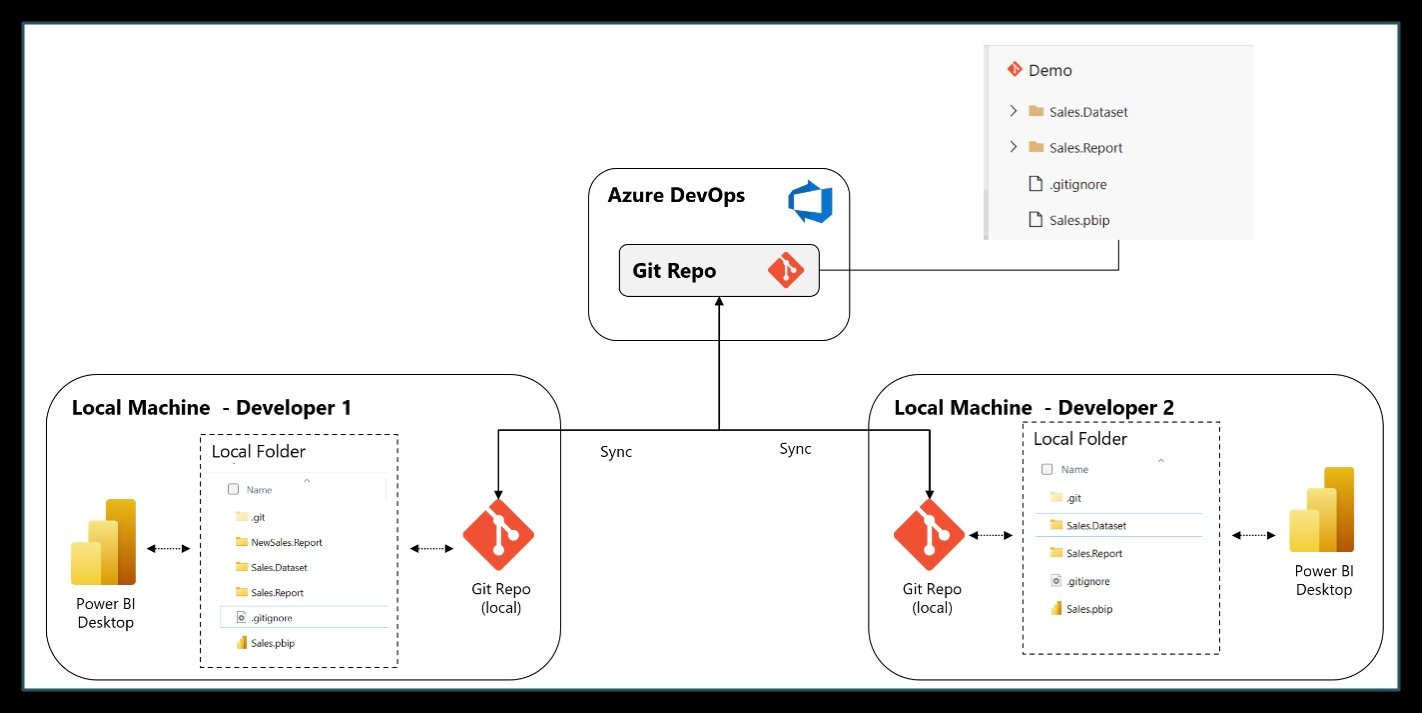Click the Demo repository icon

(x=1014, y=69)
